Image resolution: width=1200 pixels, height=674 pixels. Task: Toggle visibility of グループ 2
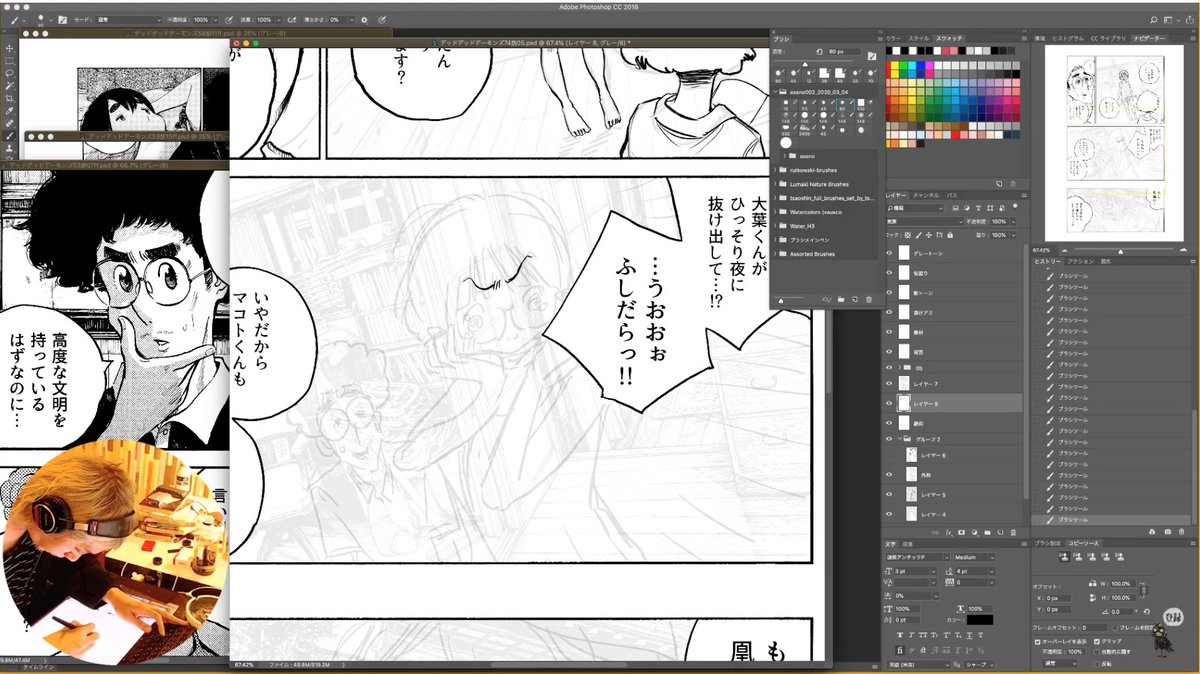[888, 439]
